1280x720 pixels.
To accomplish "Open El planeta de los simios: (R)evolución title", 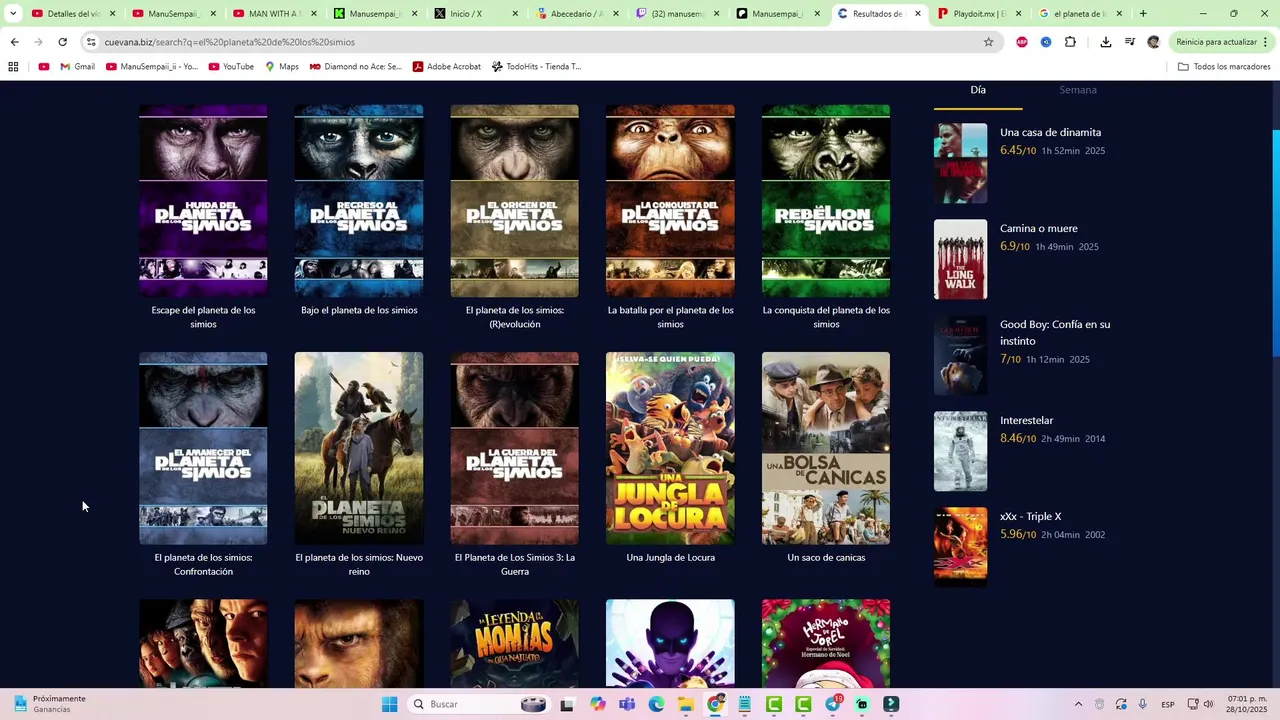I will coord(515,317).
